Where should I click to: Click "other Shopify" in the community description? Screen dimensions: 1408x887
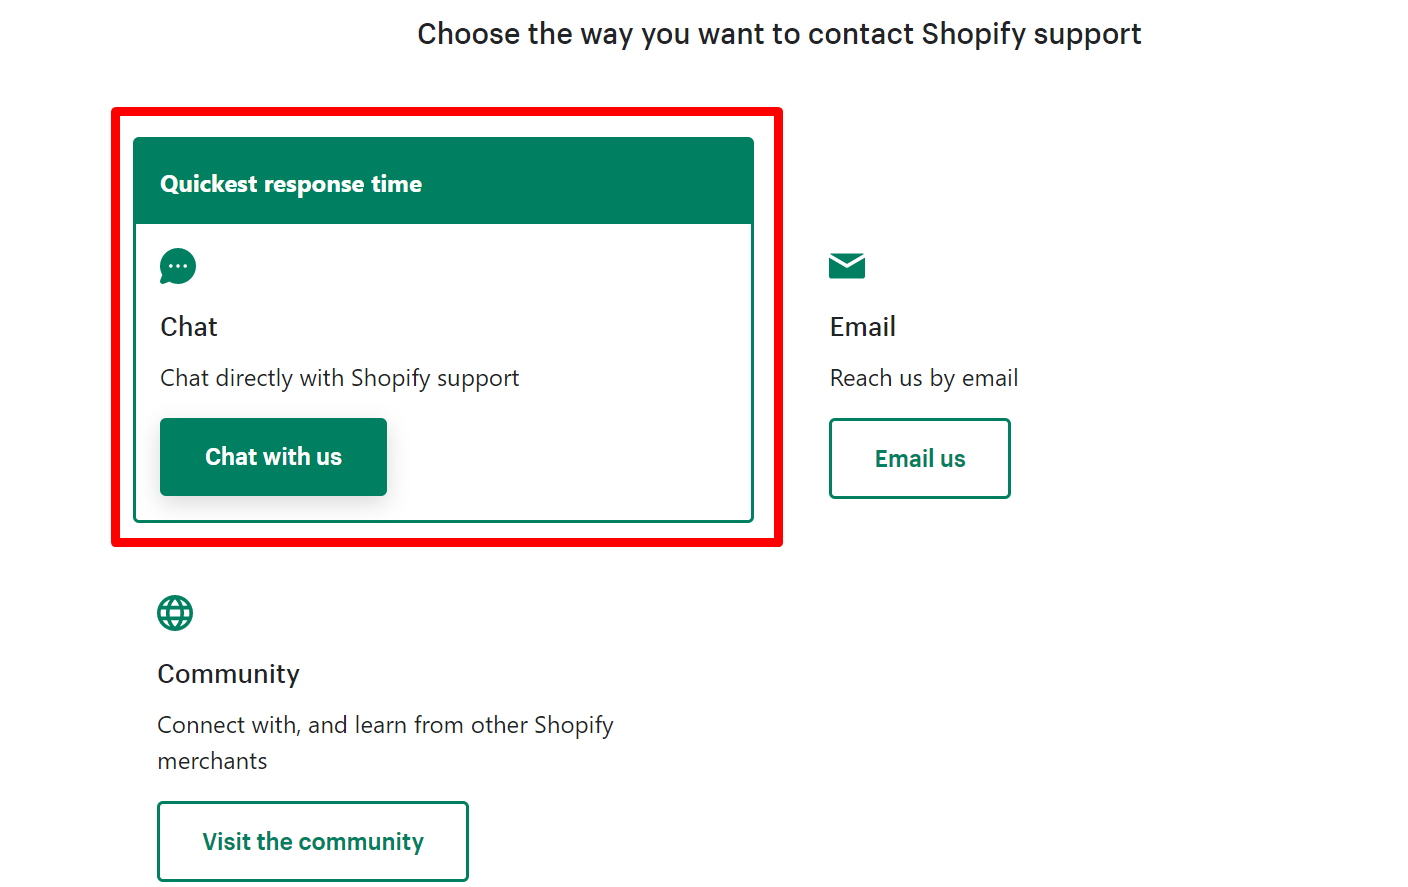(x=542, y=725)
